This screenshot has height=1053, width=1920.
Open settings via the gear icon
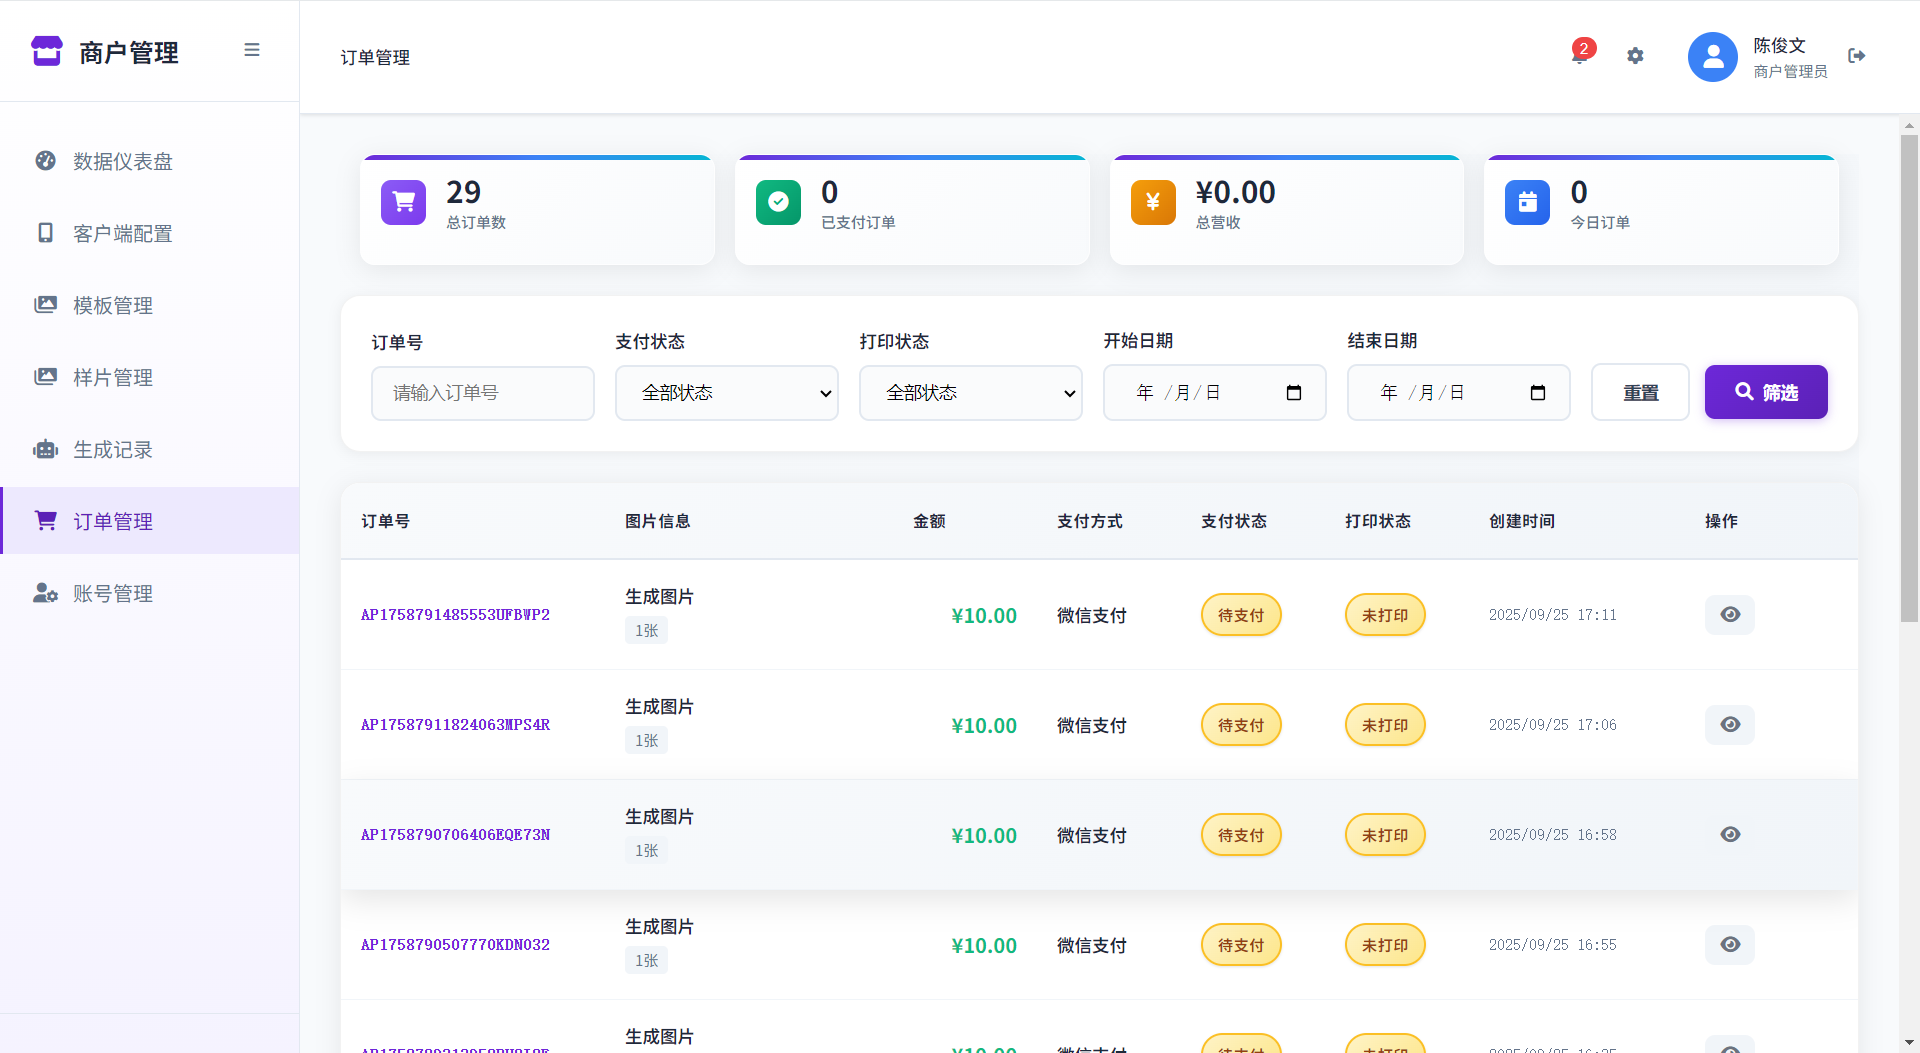click(1635, 56)
